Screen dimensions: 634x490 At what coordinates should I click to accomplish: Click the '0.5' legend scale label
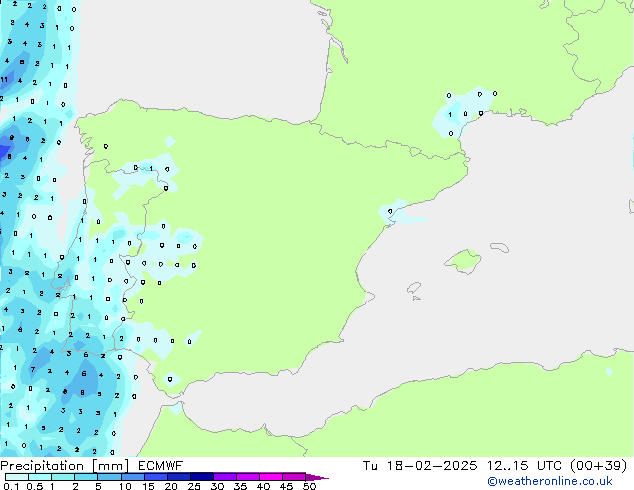click(34, 486)
